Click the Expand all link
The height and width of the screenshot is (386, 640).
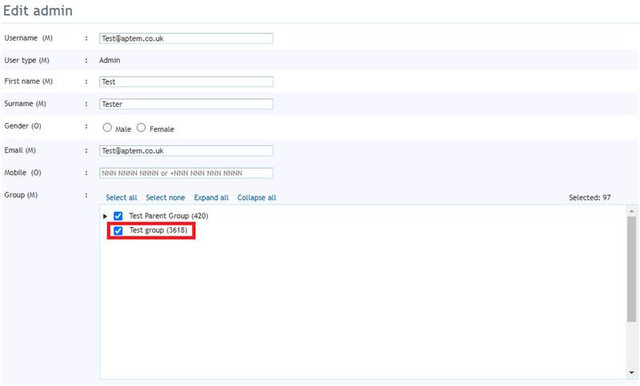click(x=211, y=197)
